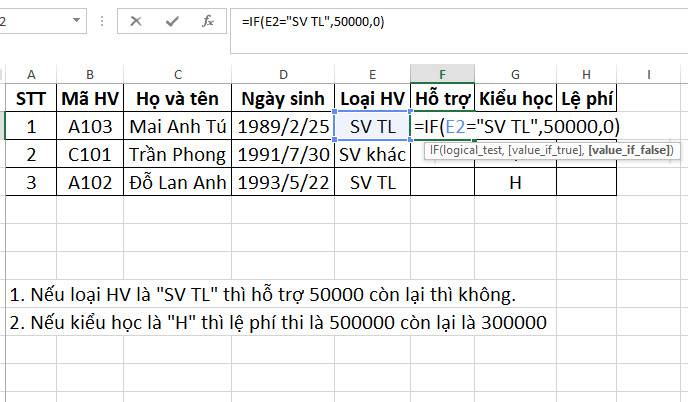Select the date cell '1993/5/22'
Viewport: 688px width, 402px height.
283,182
